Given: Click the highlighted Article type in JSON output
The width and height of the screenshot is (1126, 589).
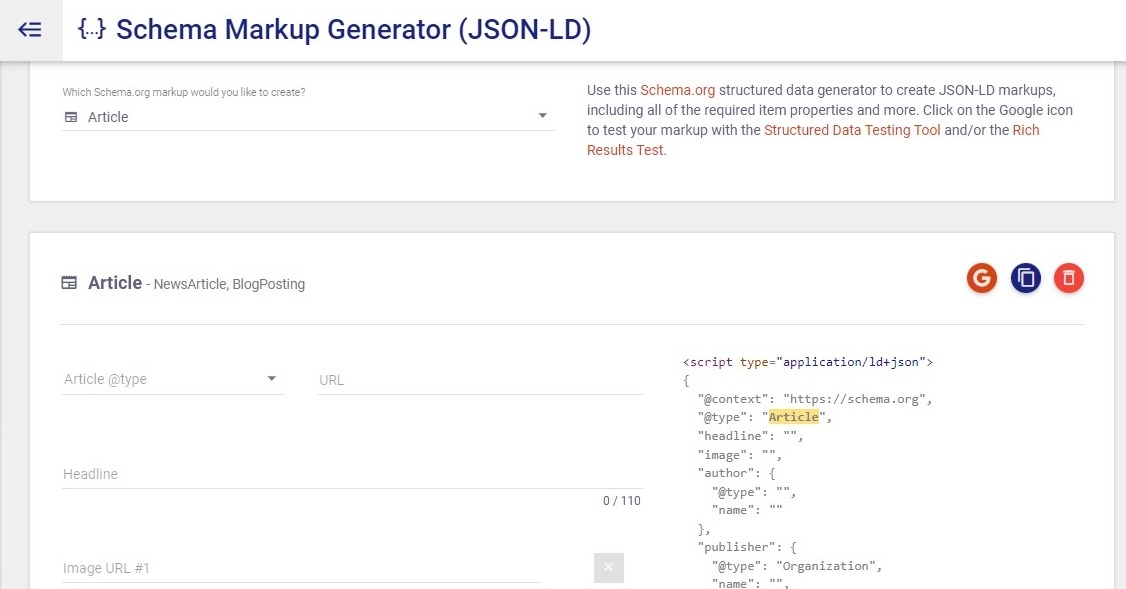Looking at the screenshot, I should (794, 417).
